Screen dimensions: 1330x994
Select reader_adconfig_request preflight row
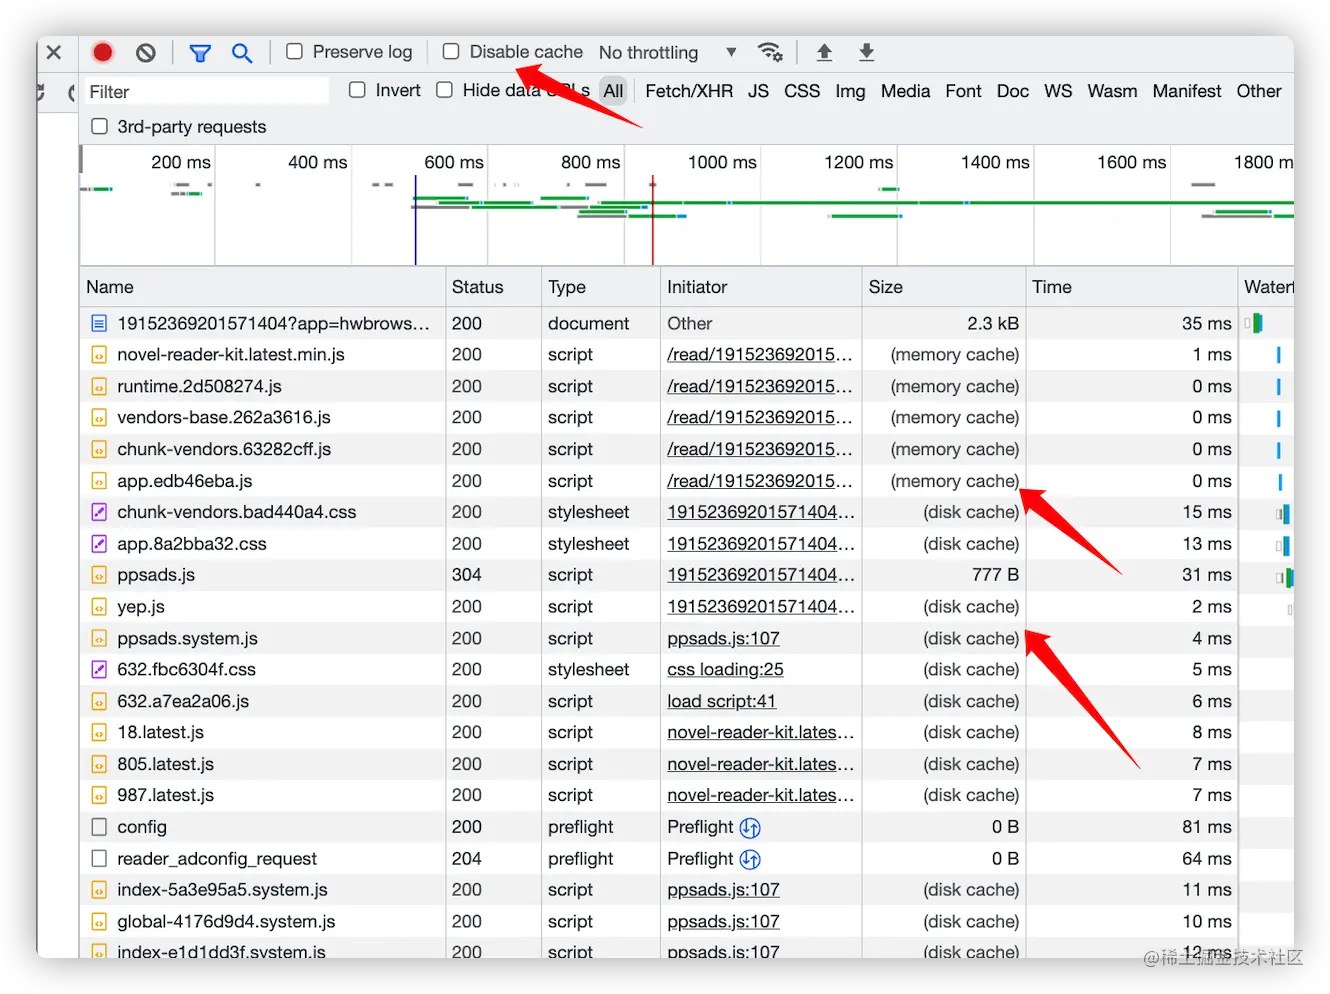coord(686,859)
